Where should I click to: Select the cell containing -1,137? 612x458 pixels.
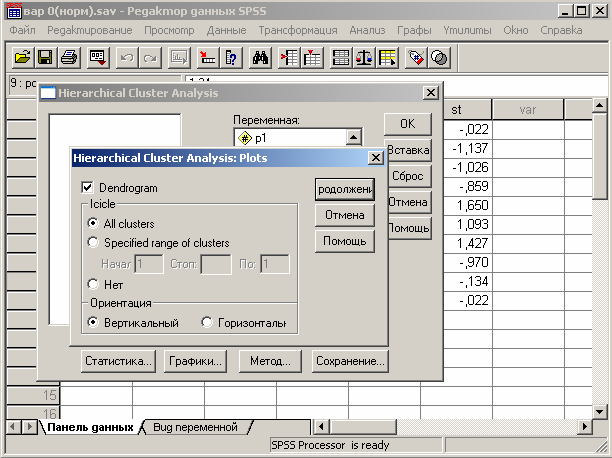click(467, 148)
